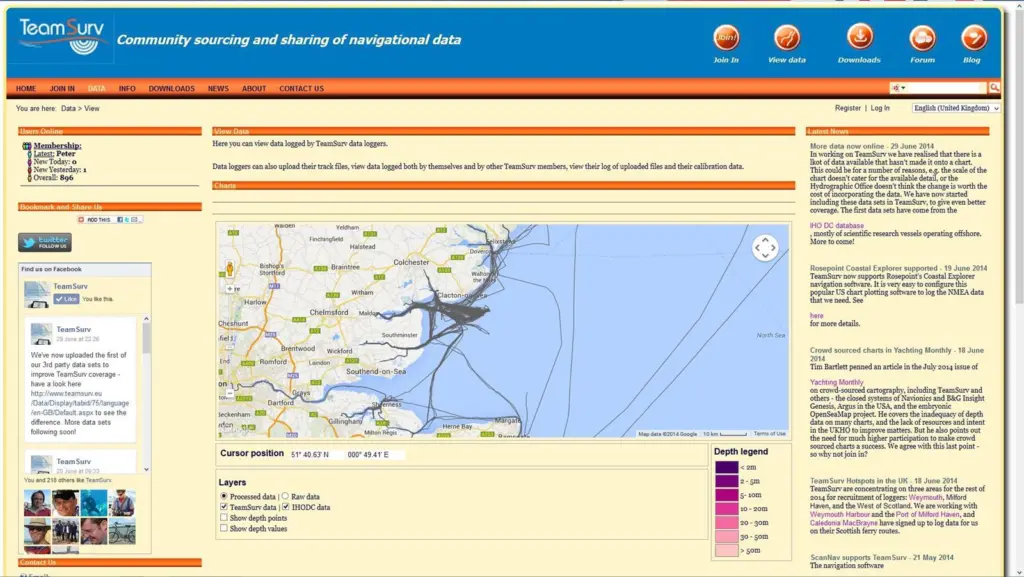This screenshot has height=577, width=1024.
Task: Open the Blog round icon
Action: click(x=973, y=37)
